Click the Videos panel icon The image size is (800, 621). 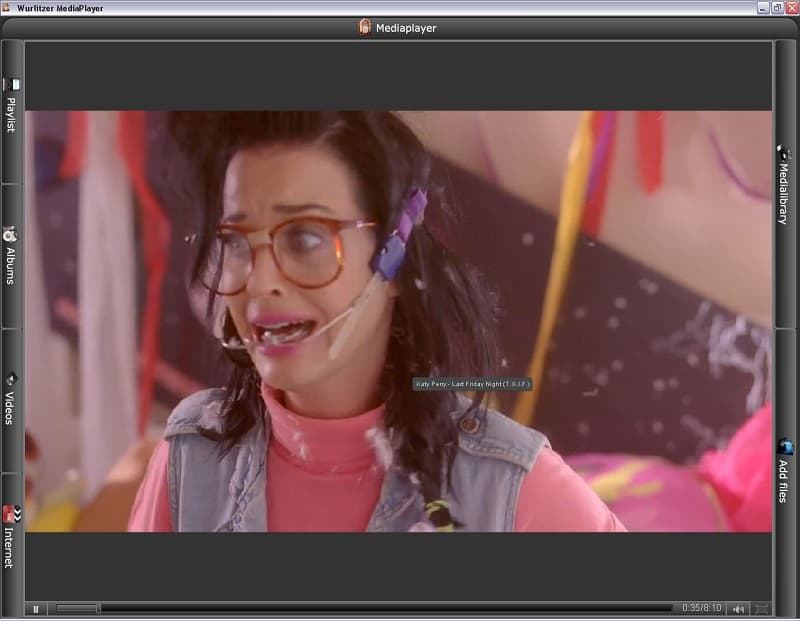[11, 379]
